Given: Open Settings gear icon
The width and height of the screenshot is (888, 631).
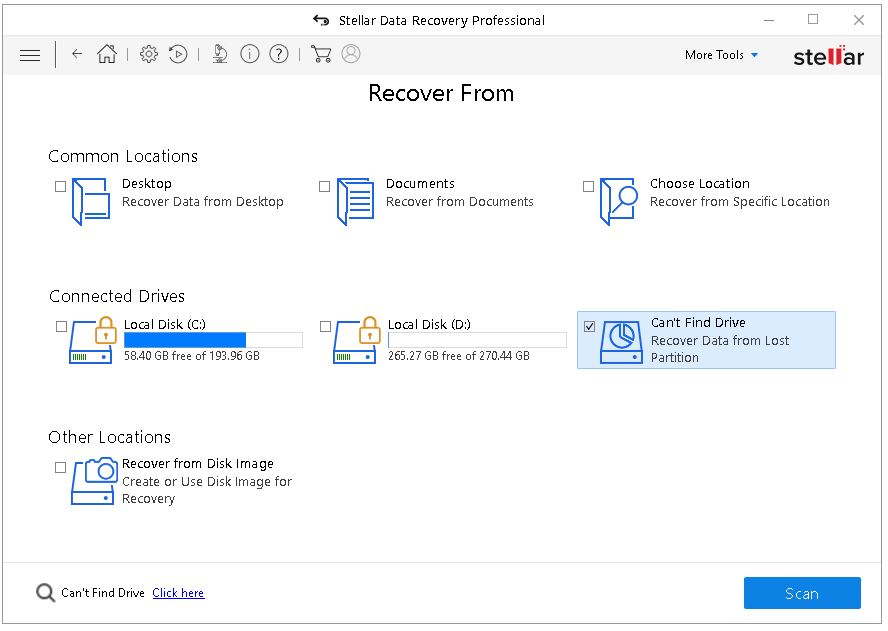Looking at the screenshot, I should click(149, 54).
